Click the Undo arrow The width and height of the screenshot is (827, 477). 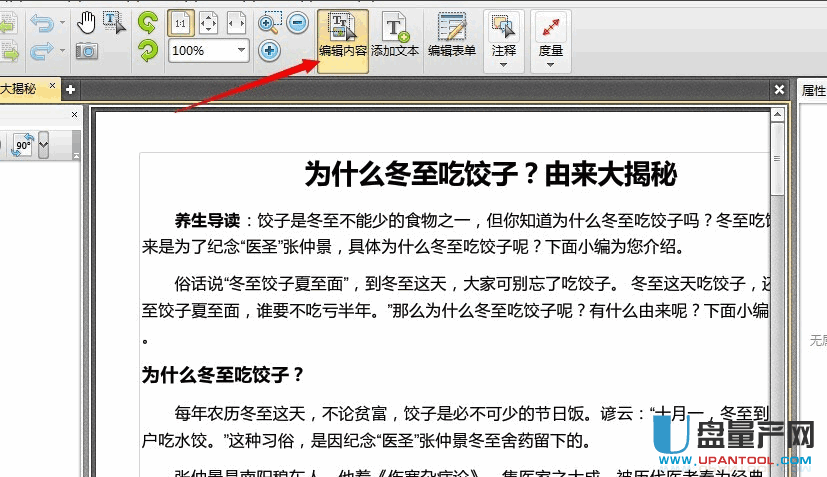(x=41, y=22)
